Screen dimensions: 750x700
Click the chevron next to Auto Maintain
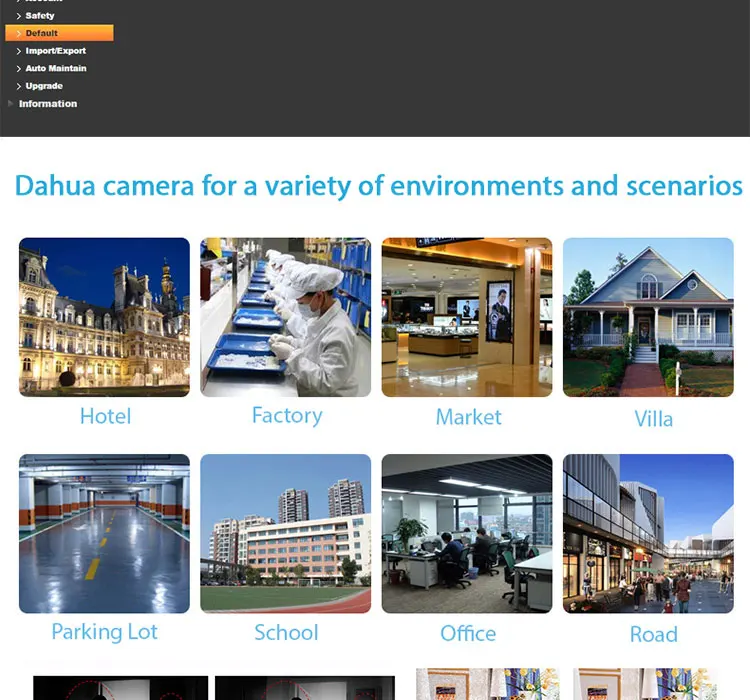coord(19,69)
